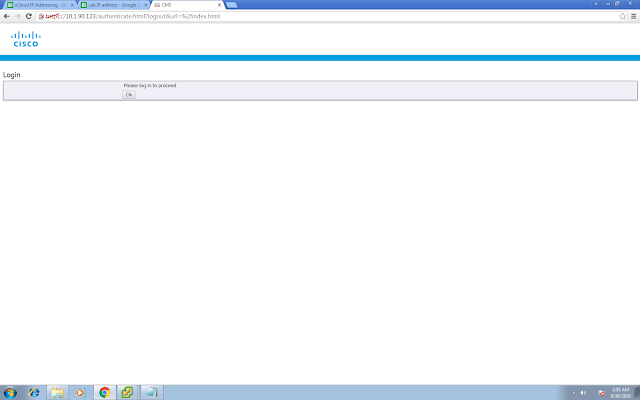Click the Cisco logo in page header

click(x=26, y=39)
